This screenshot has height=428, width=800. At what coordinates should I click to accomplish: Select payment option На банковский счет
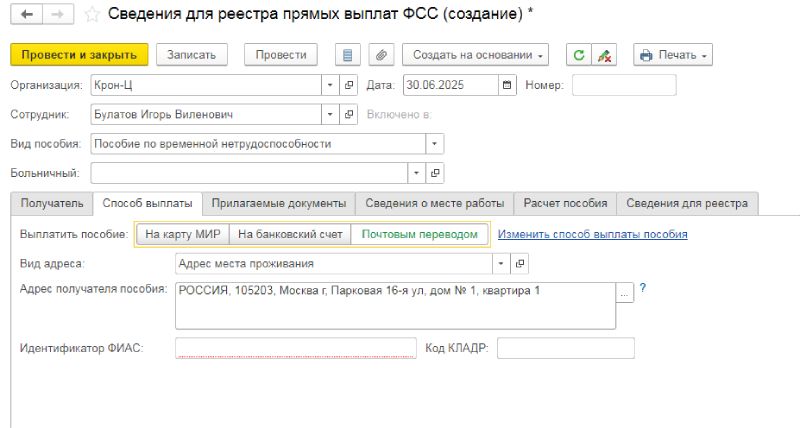pyautogui.click(x=289, y=234)
